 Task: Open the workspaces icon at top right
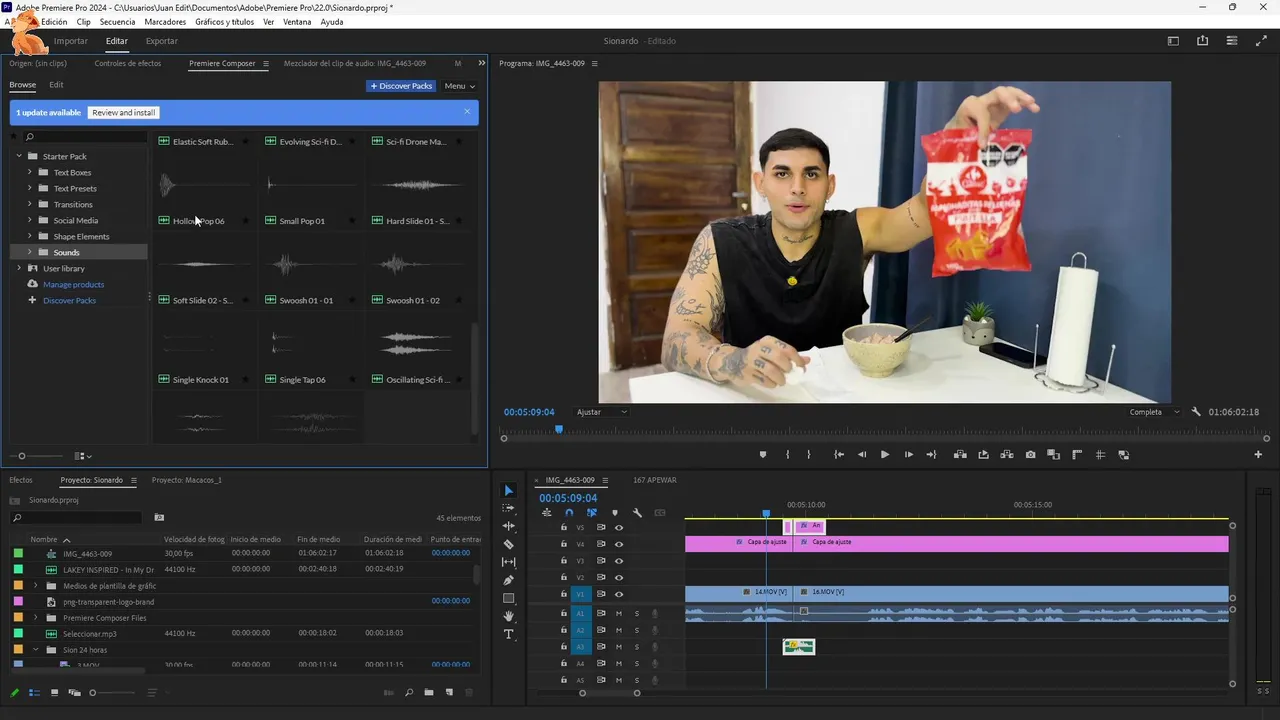pyautogui.click(x=1173, y=41)
